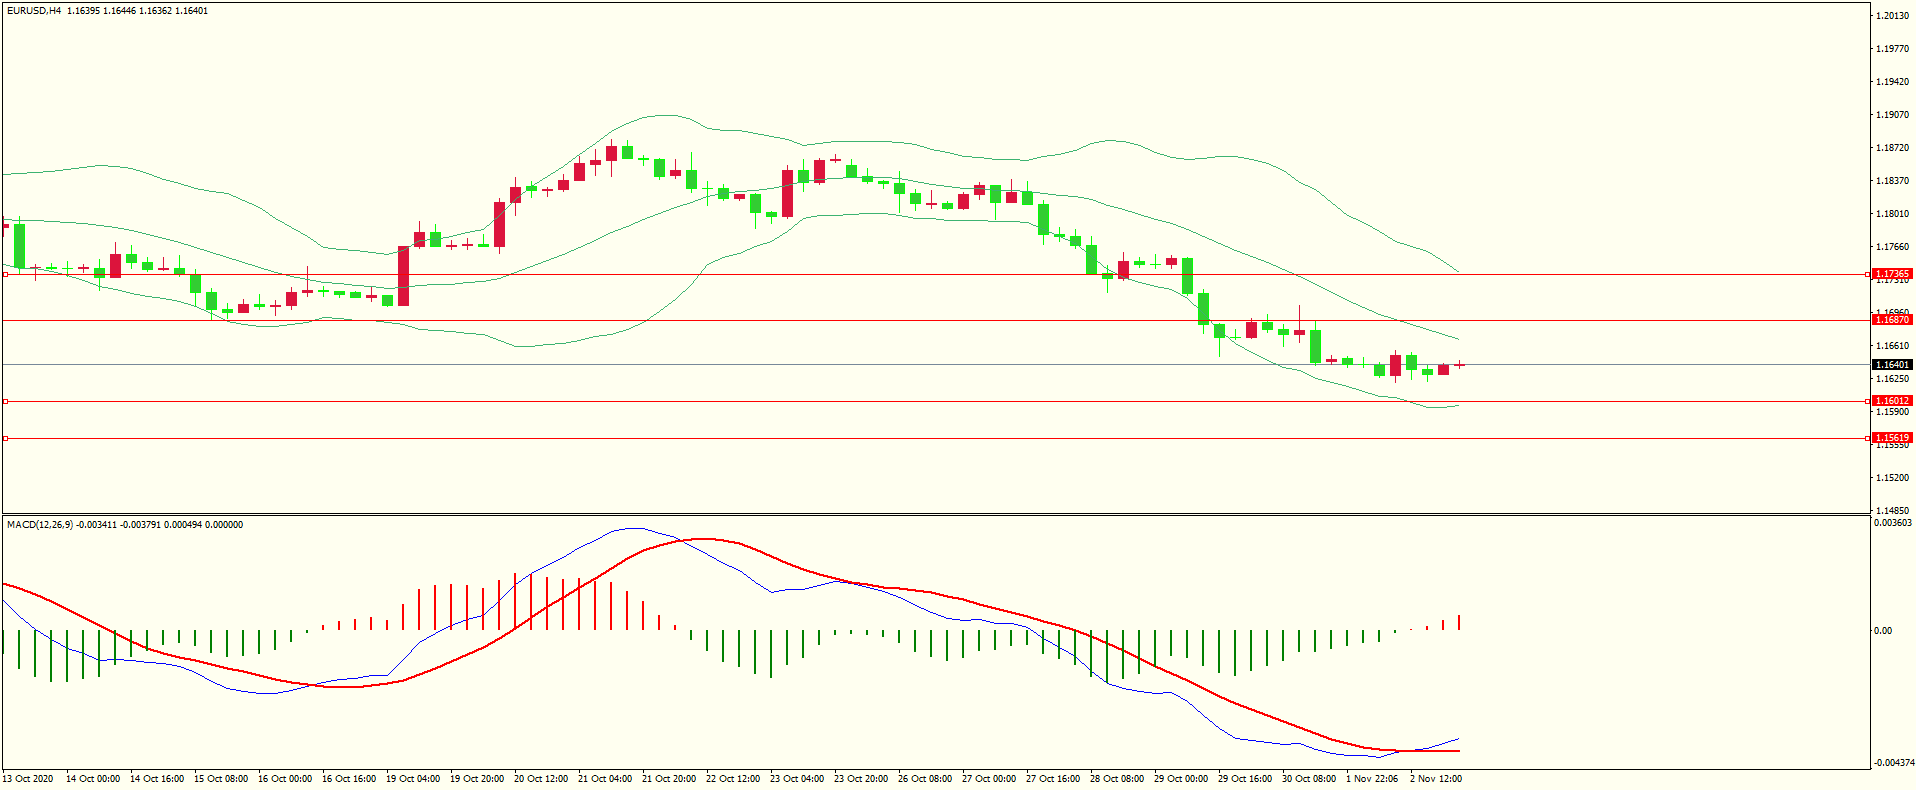Click the 14 Oct 16:00 time label
Screen dimensions: 1916x790
pyautogui.click(x=157, y=779)
